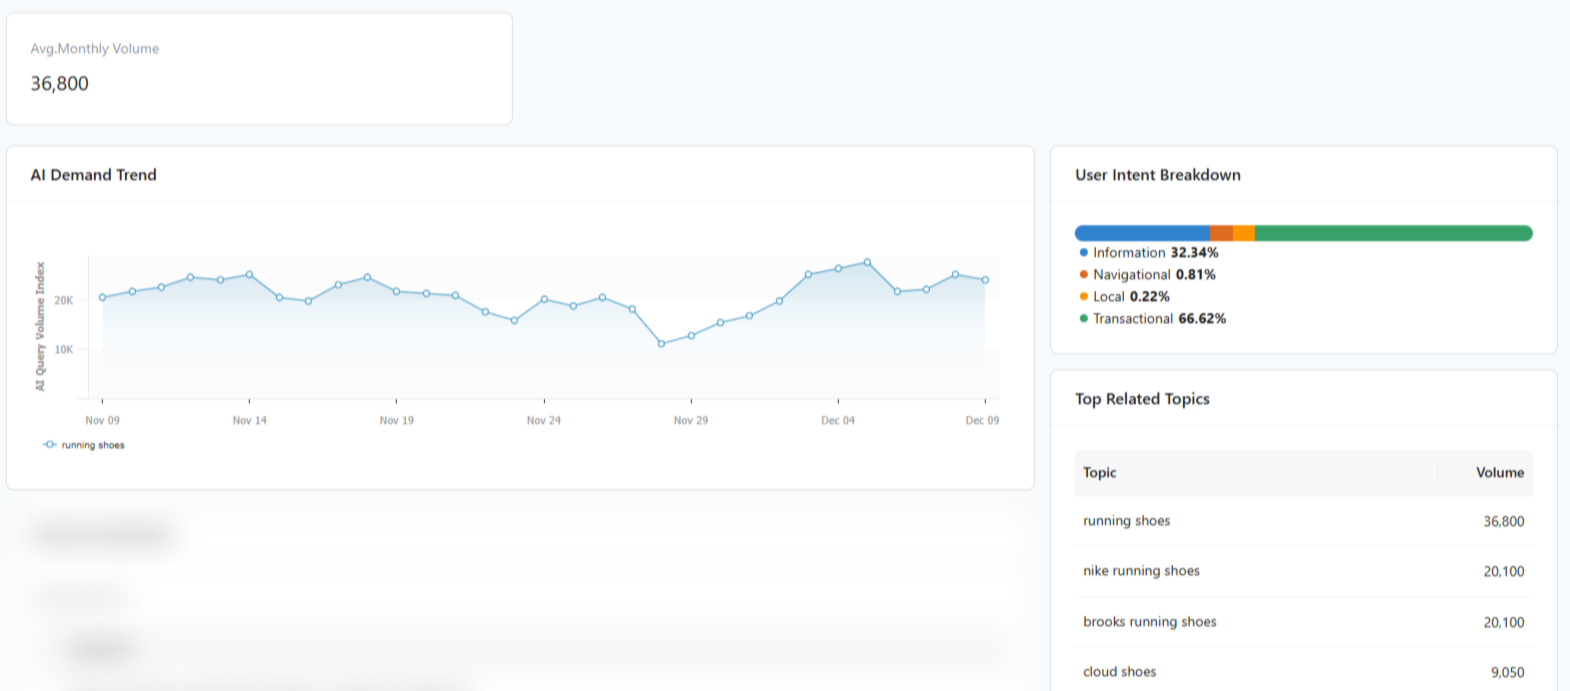Sort by the Volume column header
Viewport: 1570px width, 691px height.
pyautogui.click(x=1499, y=473)
